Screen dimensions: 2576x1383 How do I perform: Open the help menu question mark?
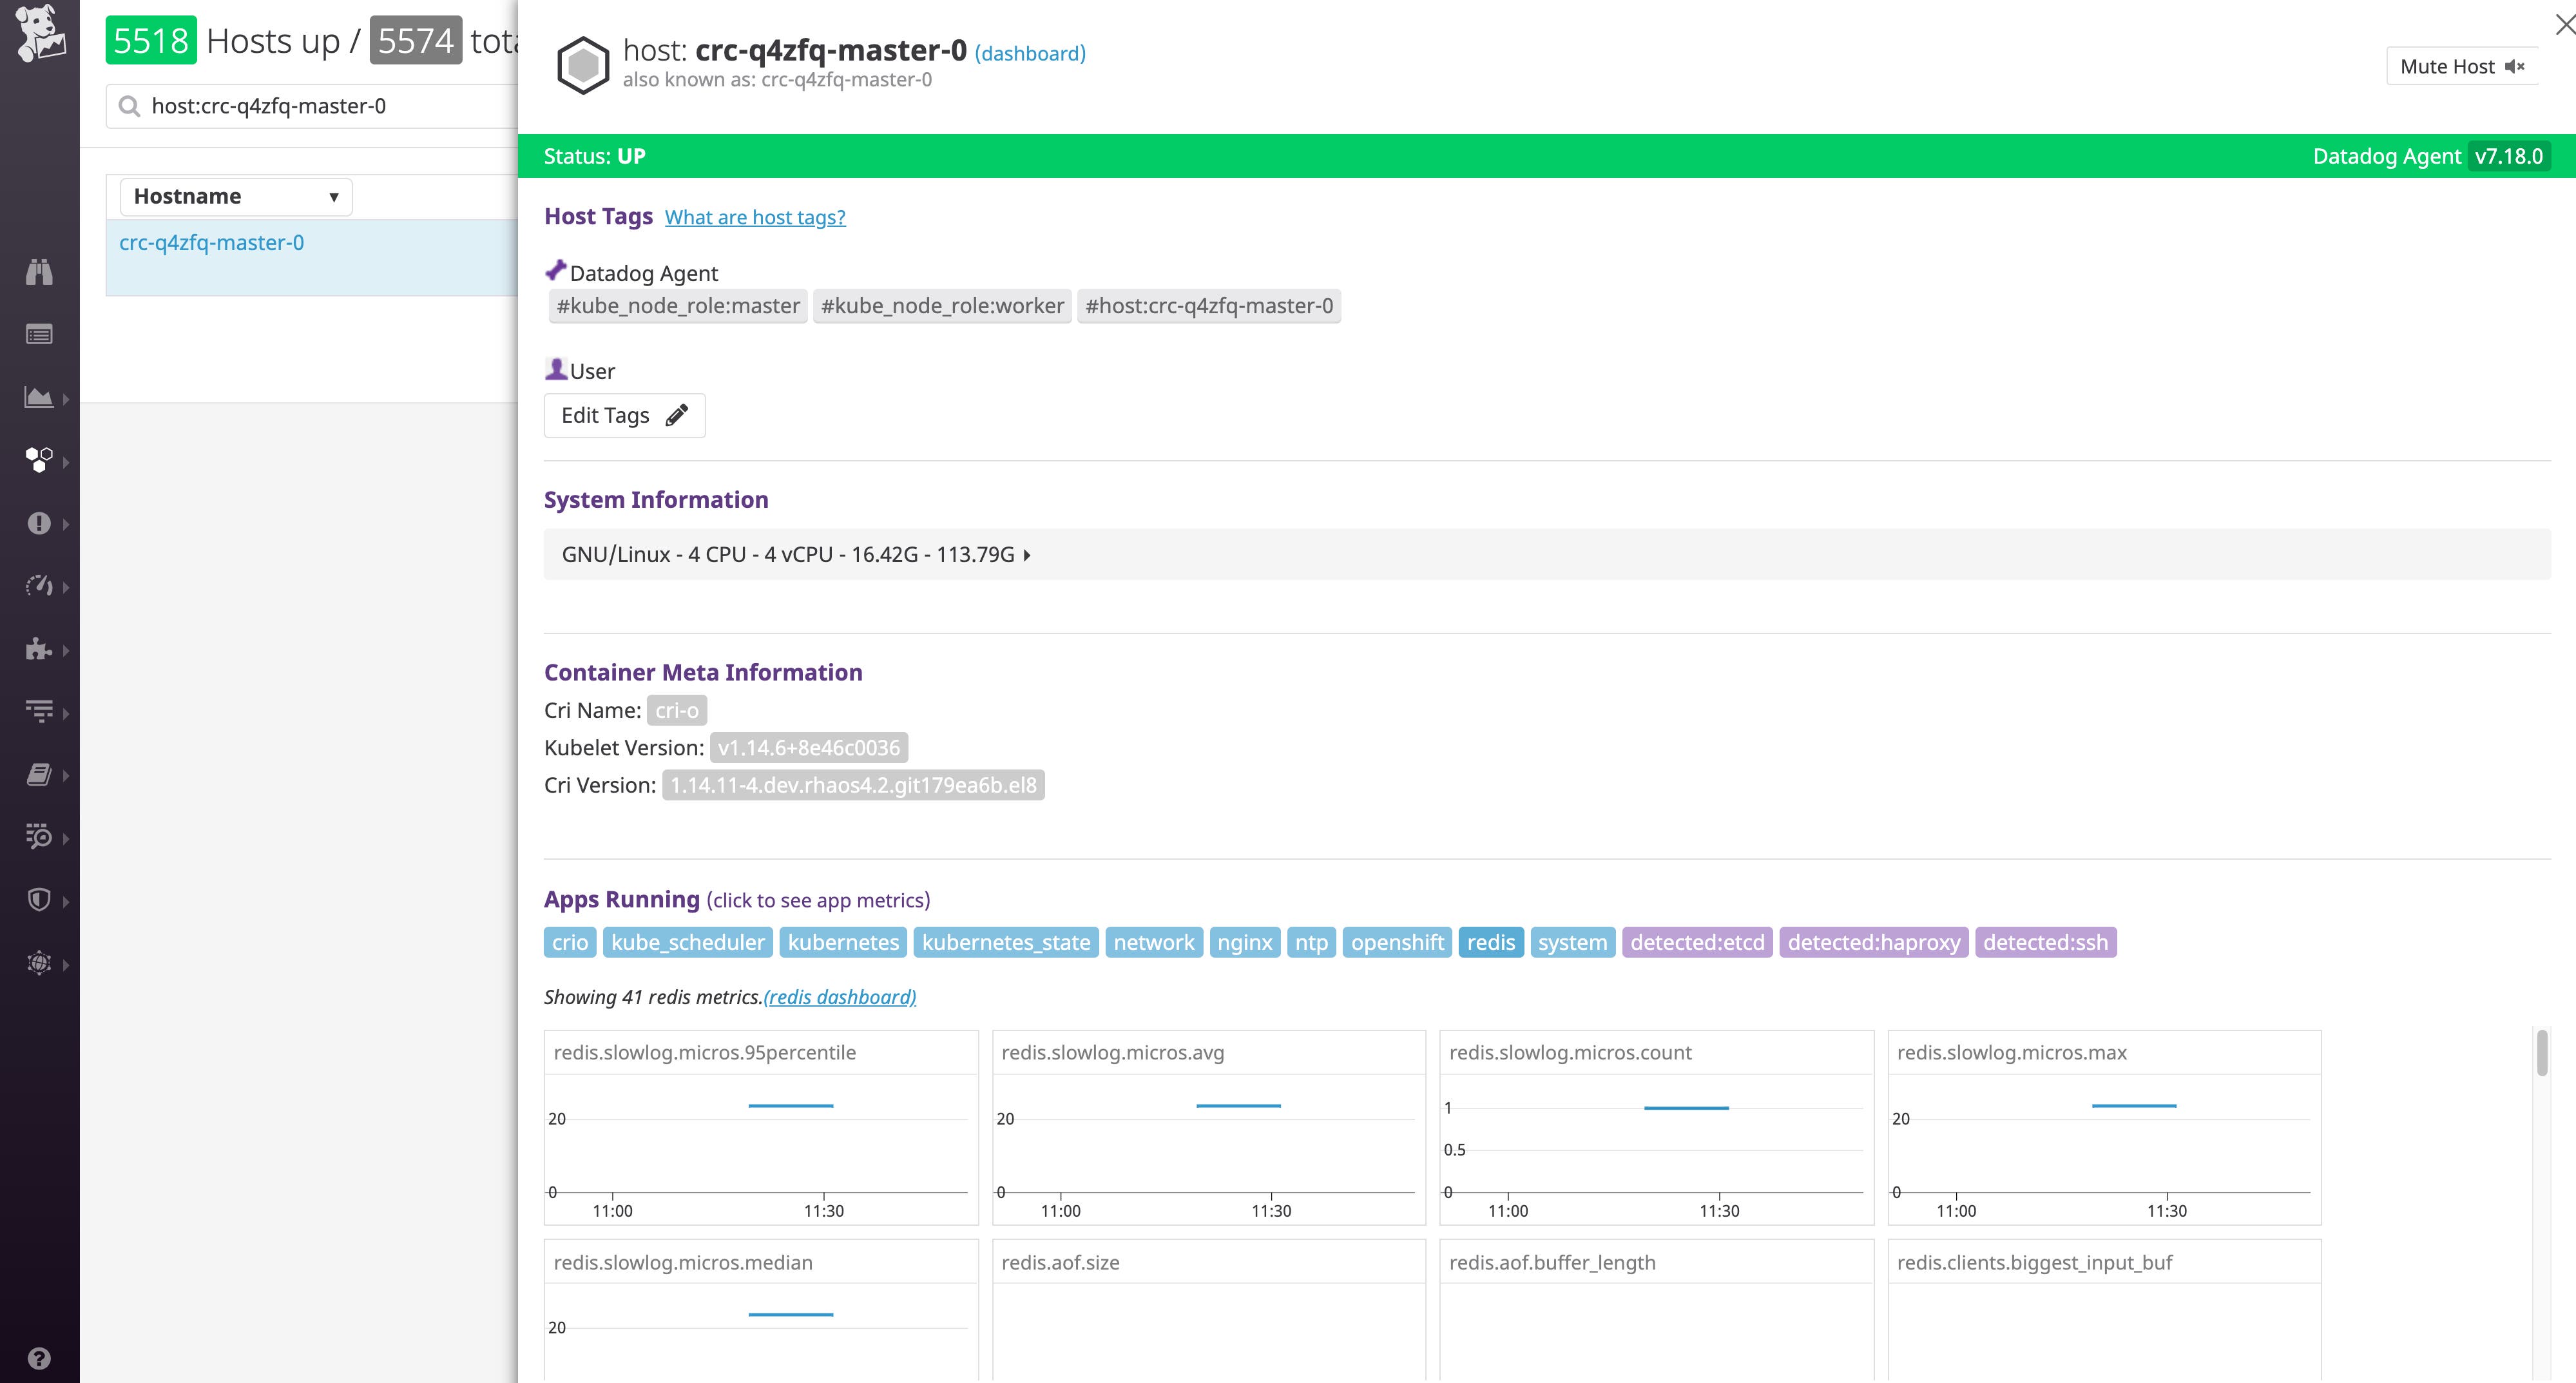(38, 1357)
